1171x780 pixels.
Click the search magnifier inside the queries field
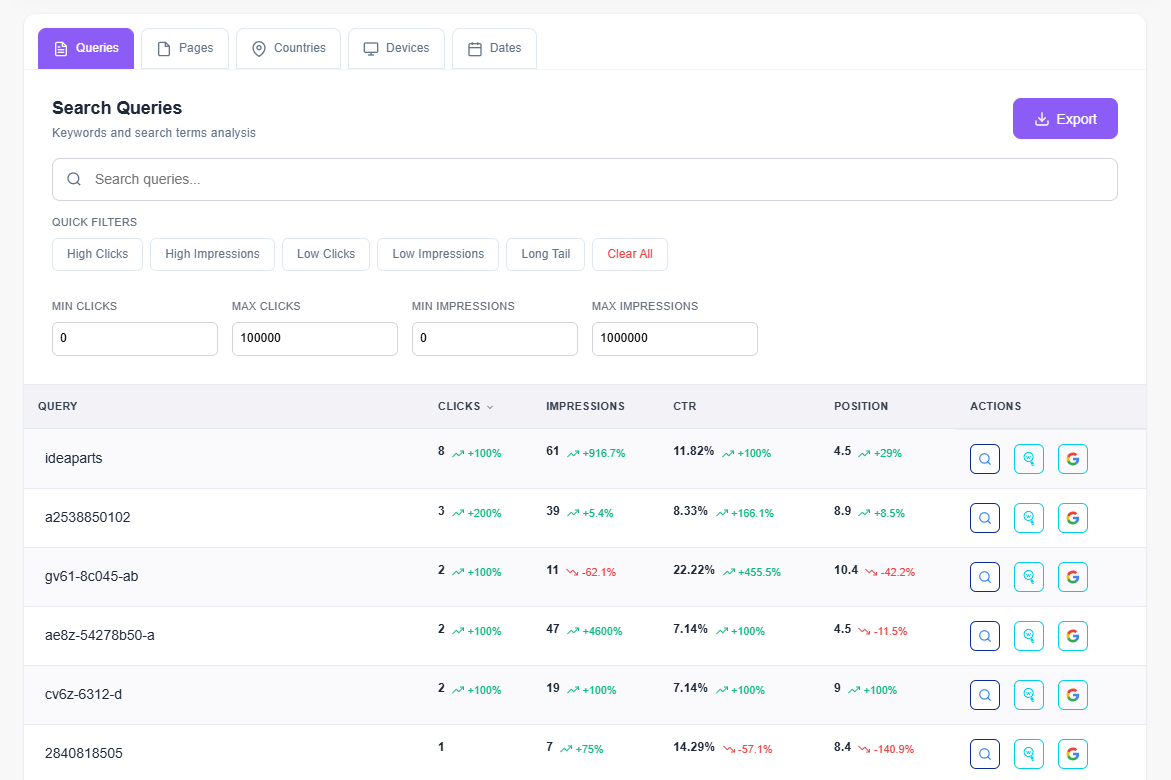pos(74,179)
